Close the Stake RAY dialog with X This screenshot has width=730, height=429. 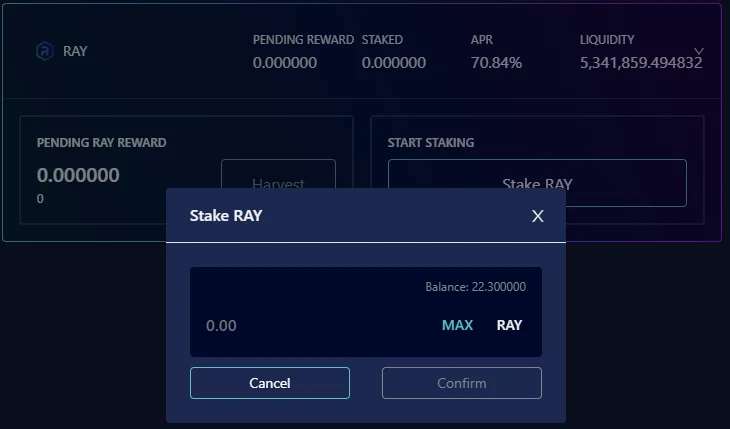pos(538,216)
